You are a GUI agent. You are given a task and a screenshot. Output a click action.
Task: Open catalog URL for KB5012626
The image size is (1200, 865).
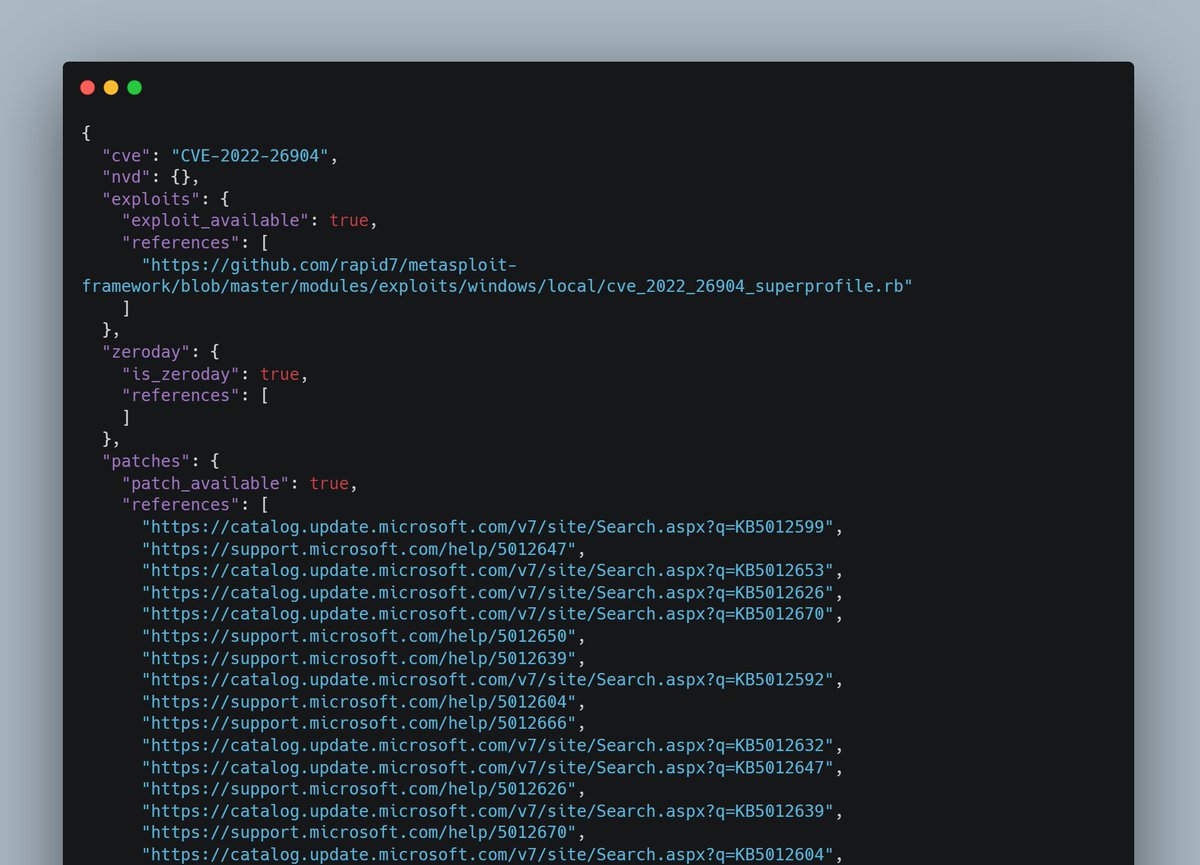487,593
